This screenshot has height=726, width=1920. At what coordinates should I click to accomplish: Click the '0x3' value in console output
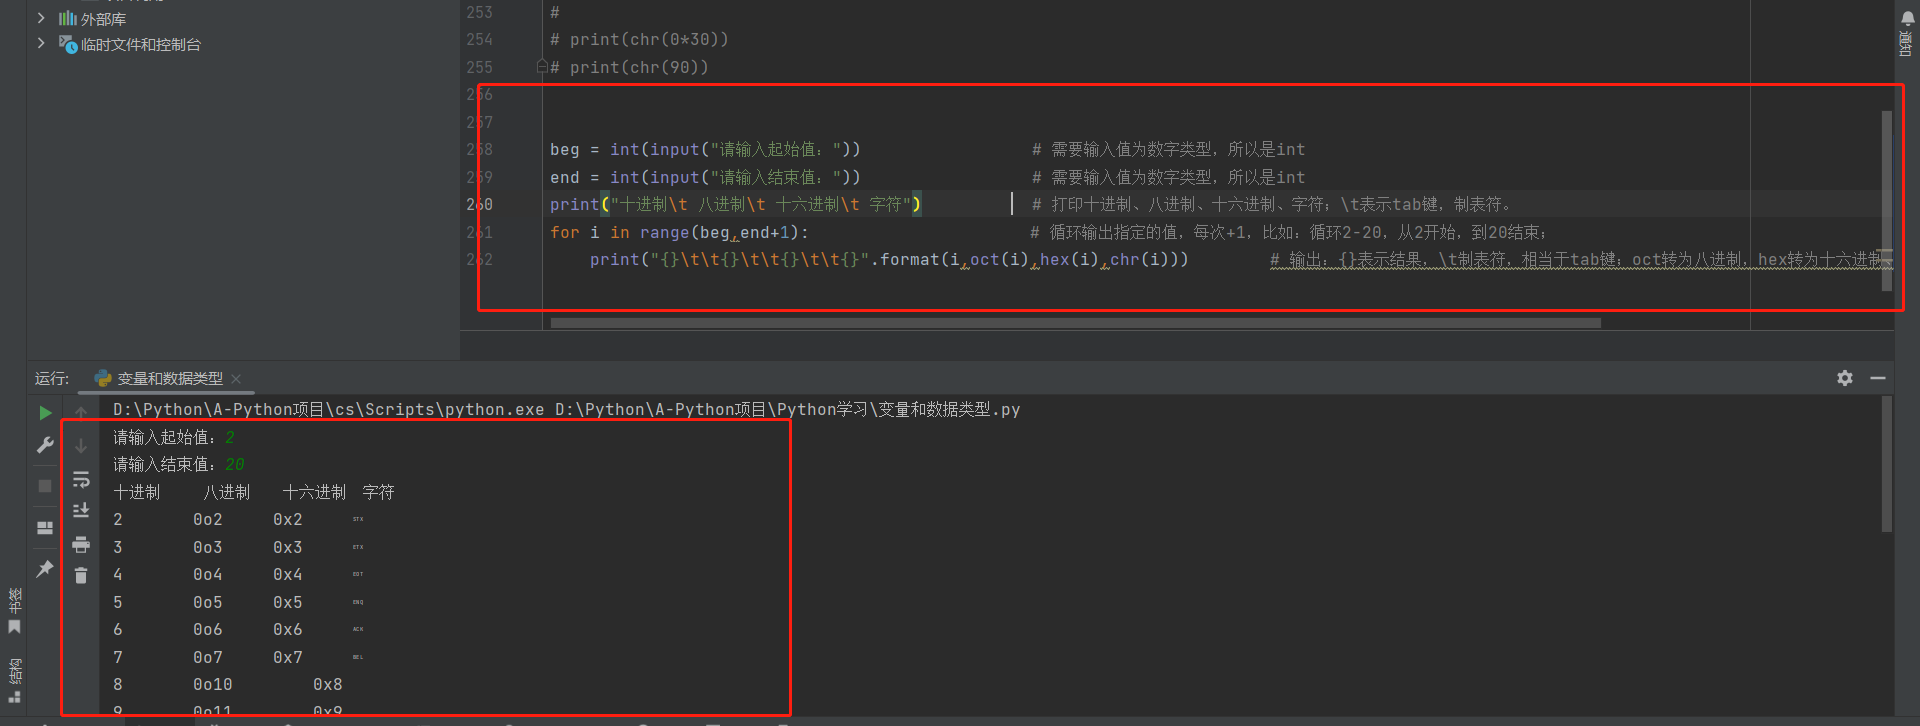coord(288,547)
